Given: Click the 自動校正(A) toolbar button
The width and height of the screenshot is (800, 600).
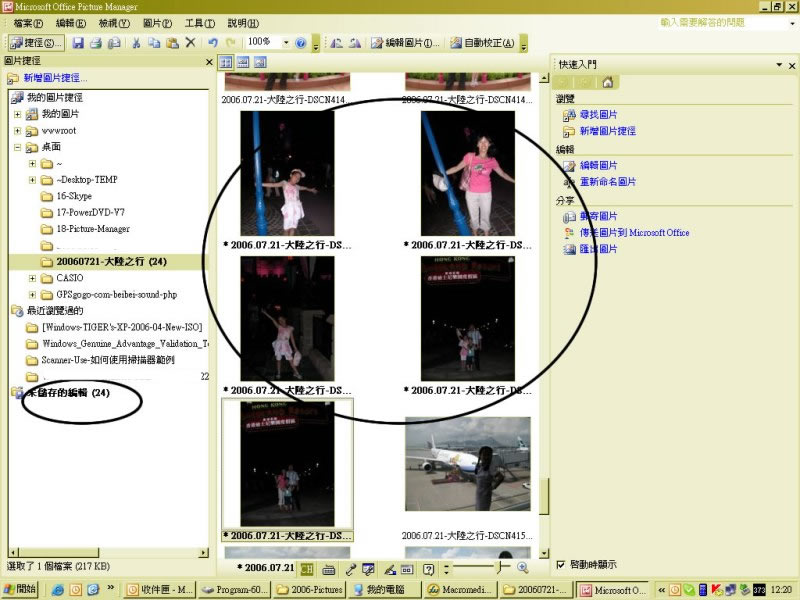Looking at the screenshot, I should pyautogui.click(x=482, y=43).
